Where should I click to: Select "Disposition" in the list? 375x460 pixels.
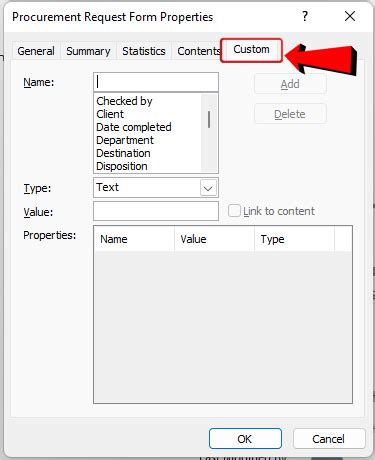(122, 166)
